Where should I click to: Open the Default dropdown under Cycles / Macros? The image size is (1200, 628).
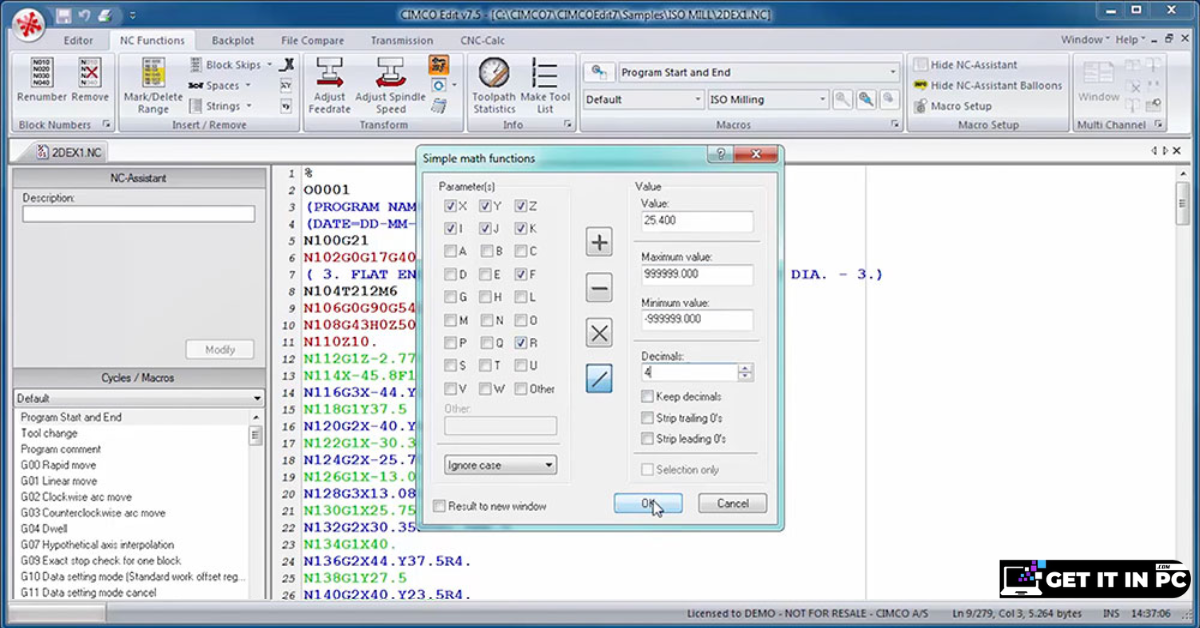[138, 398]
